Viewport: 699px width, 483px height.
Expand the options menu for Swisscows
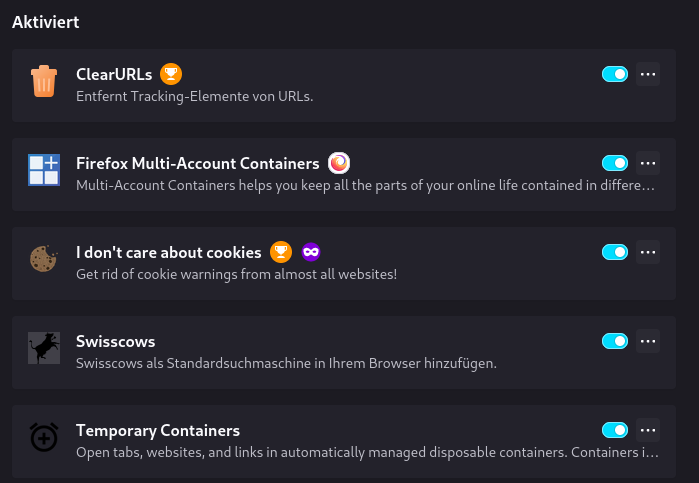tap(648, 341)
